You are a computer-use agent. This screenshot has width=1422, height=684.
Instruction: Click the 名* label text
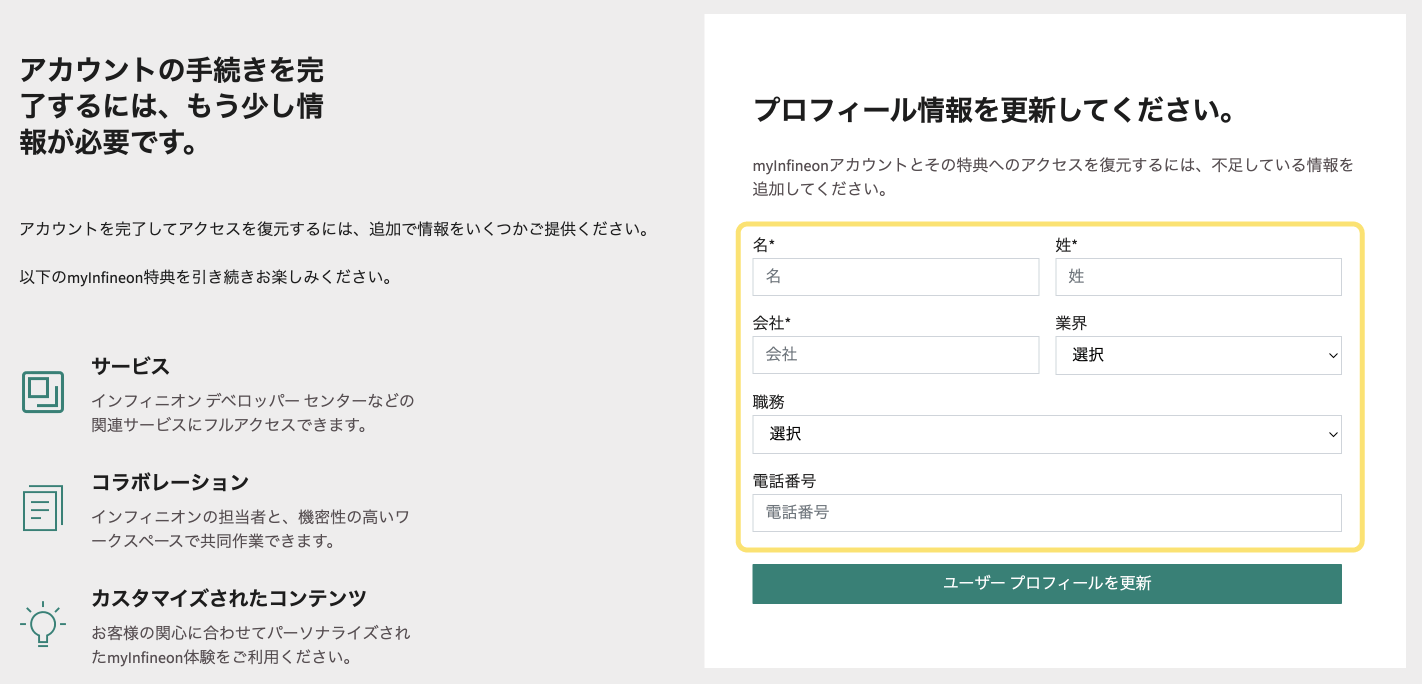click(764, 245)
